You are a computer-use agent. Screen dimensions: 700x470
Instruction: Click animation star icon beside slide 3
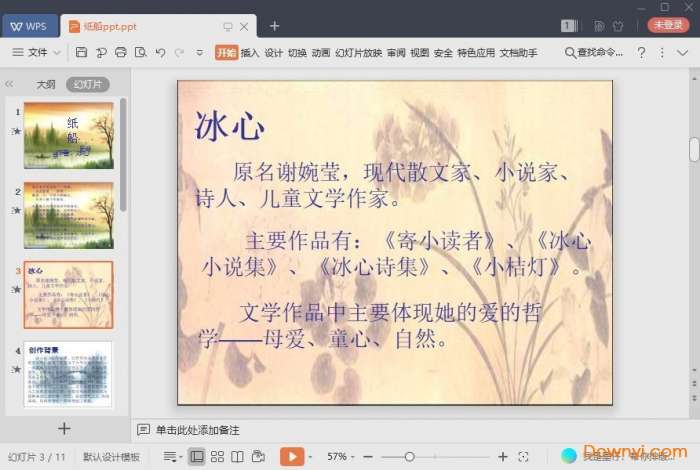(x=17, y=290)
